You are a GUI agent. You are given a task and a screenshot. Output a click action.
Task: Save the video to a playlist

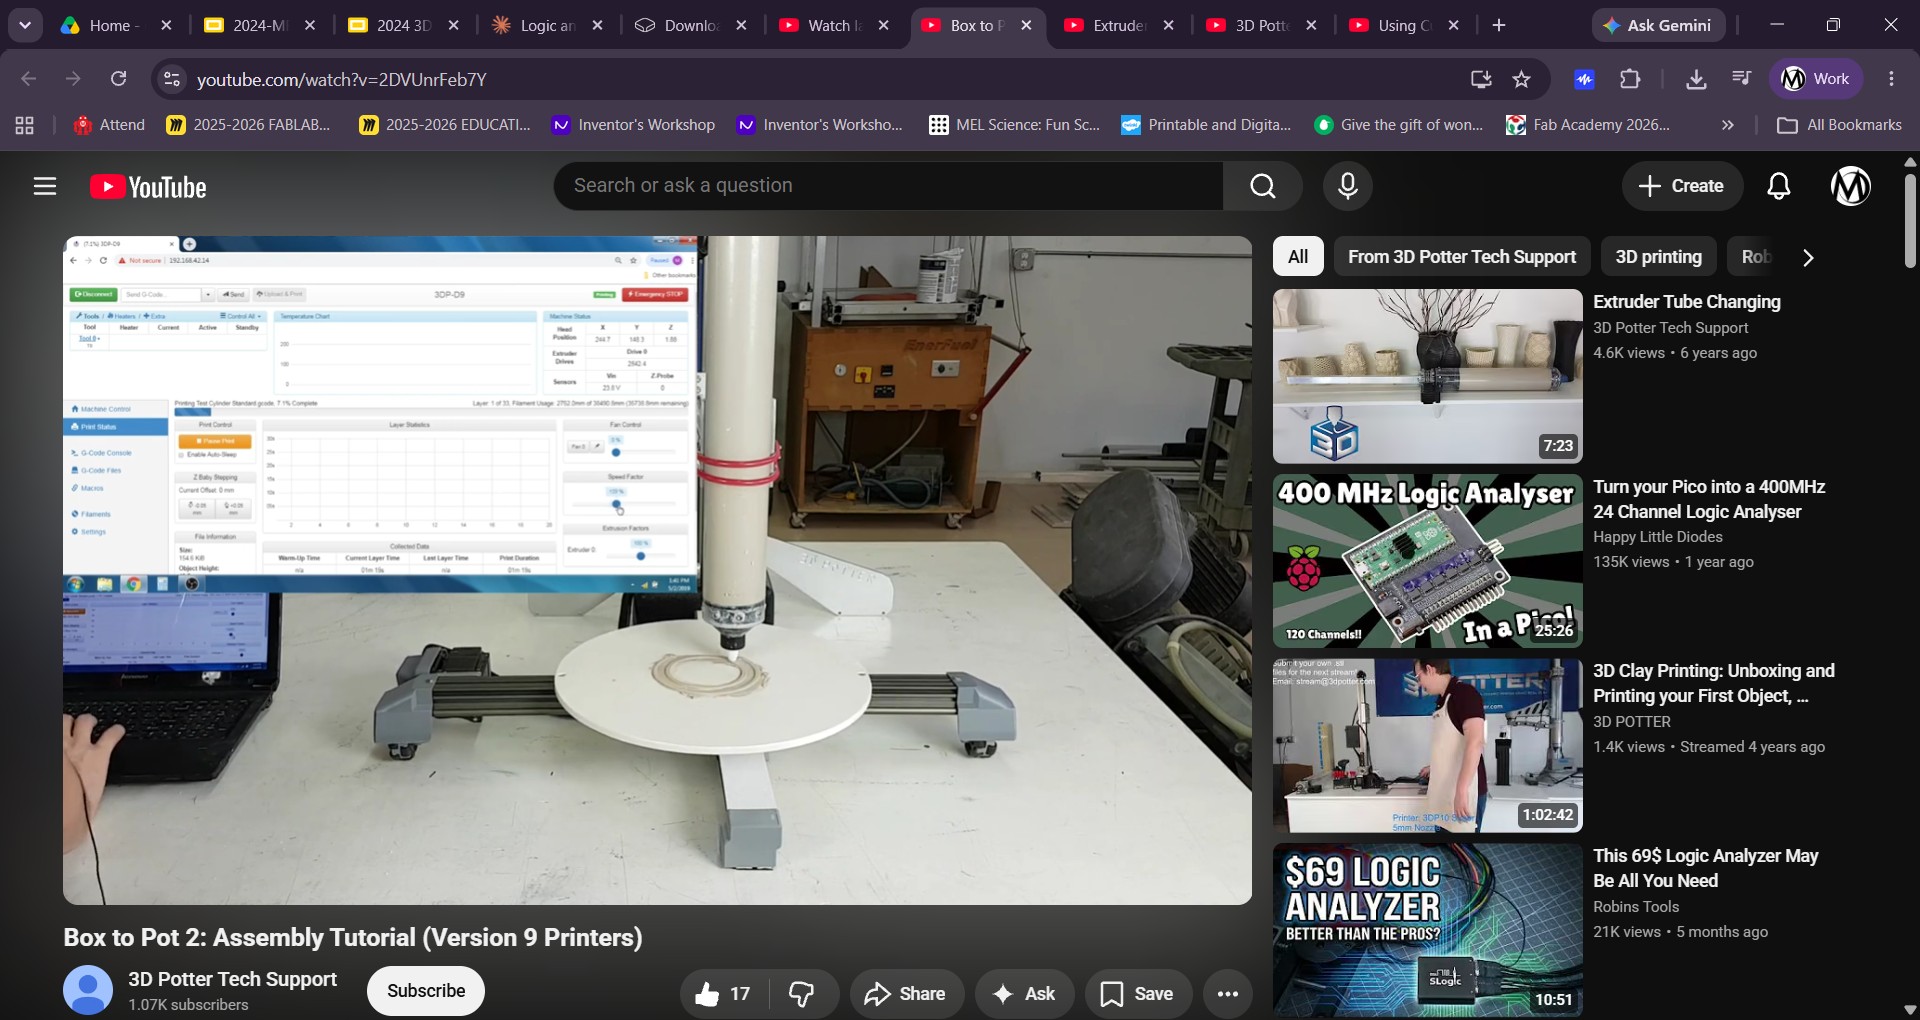1138,994
